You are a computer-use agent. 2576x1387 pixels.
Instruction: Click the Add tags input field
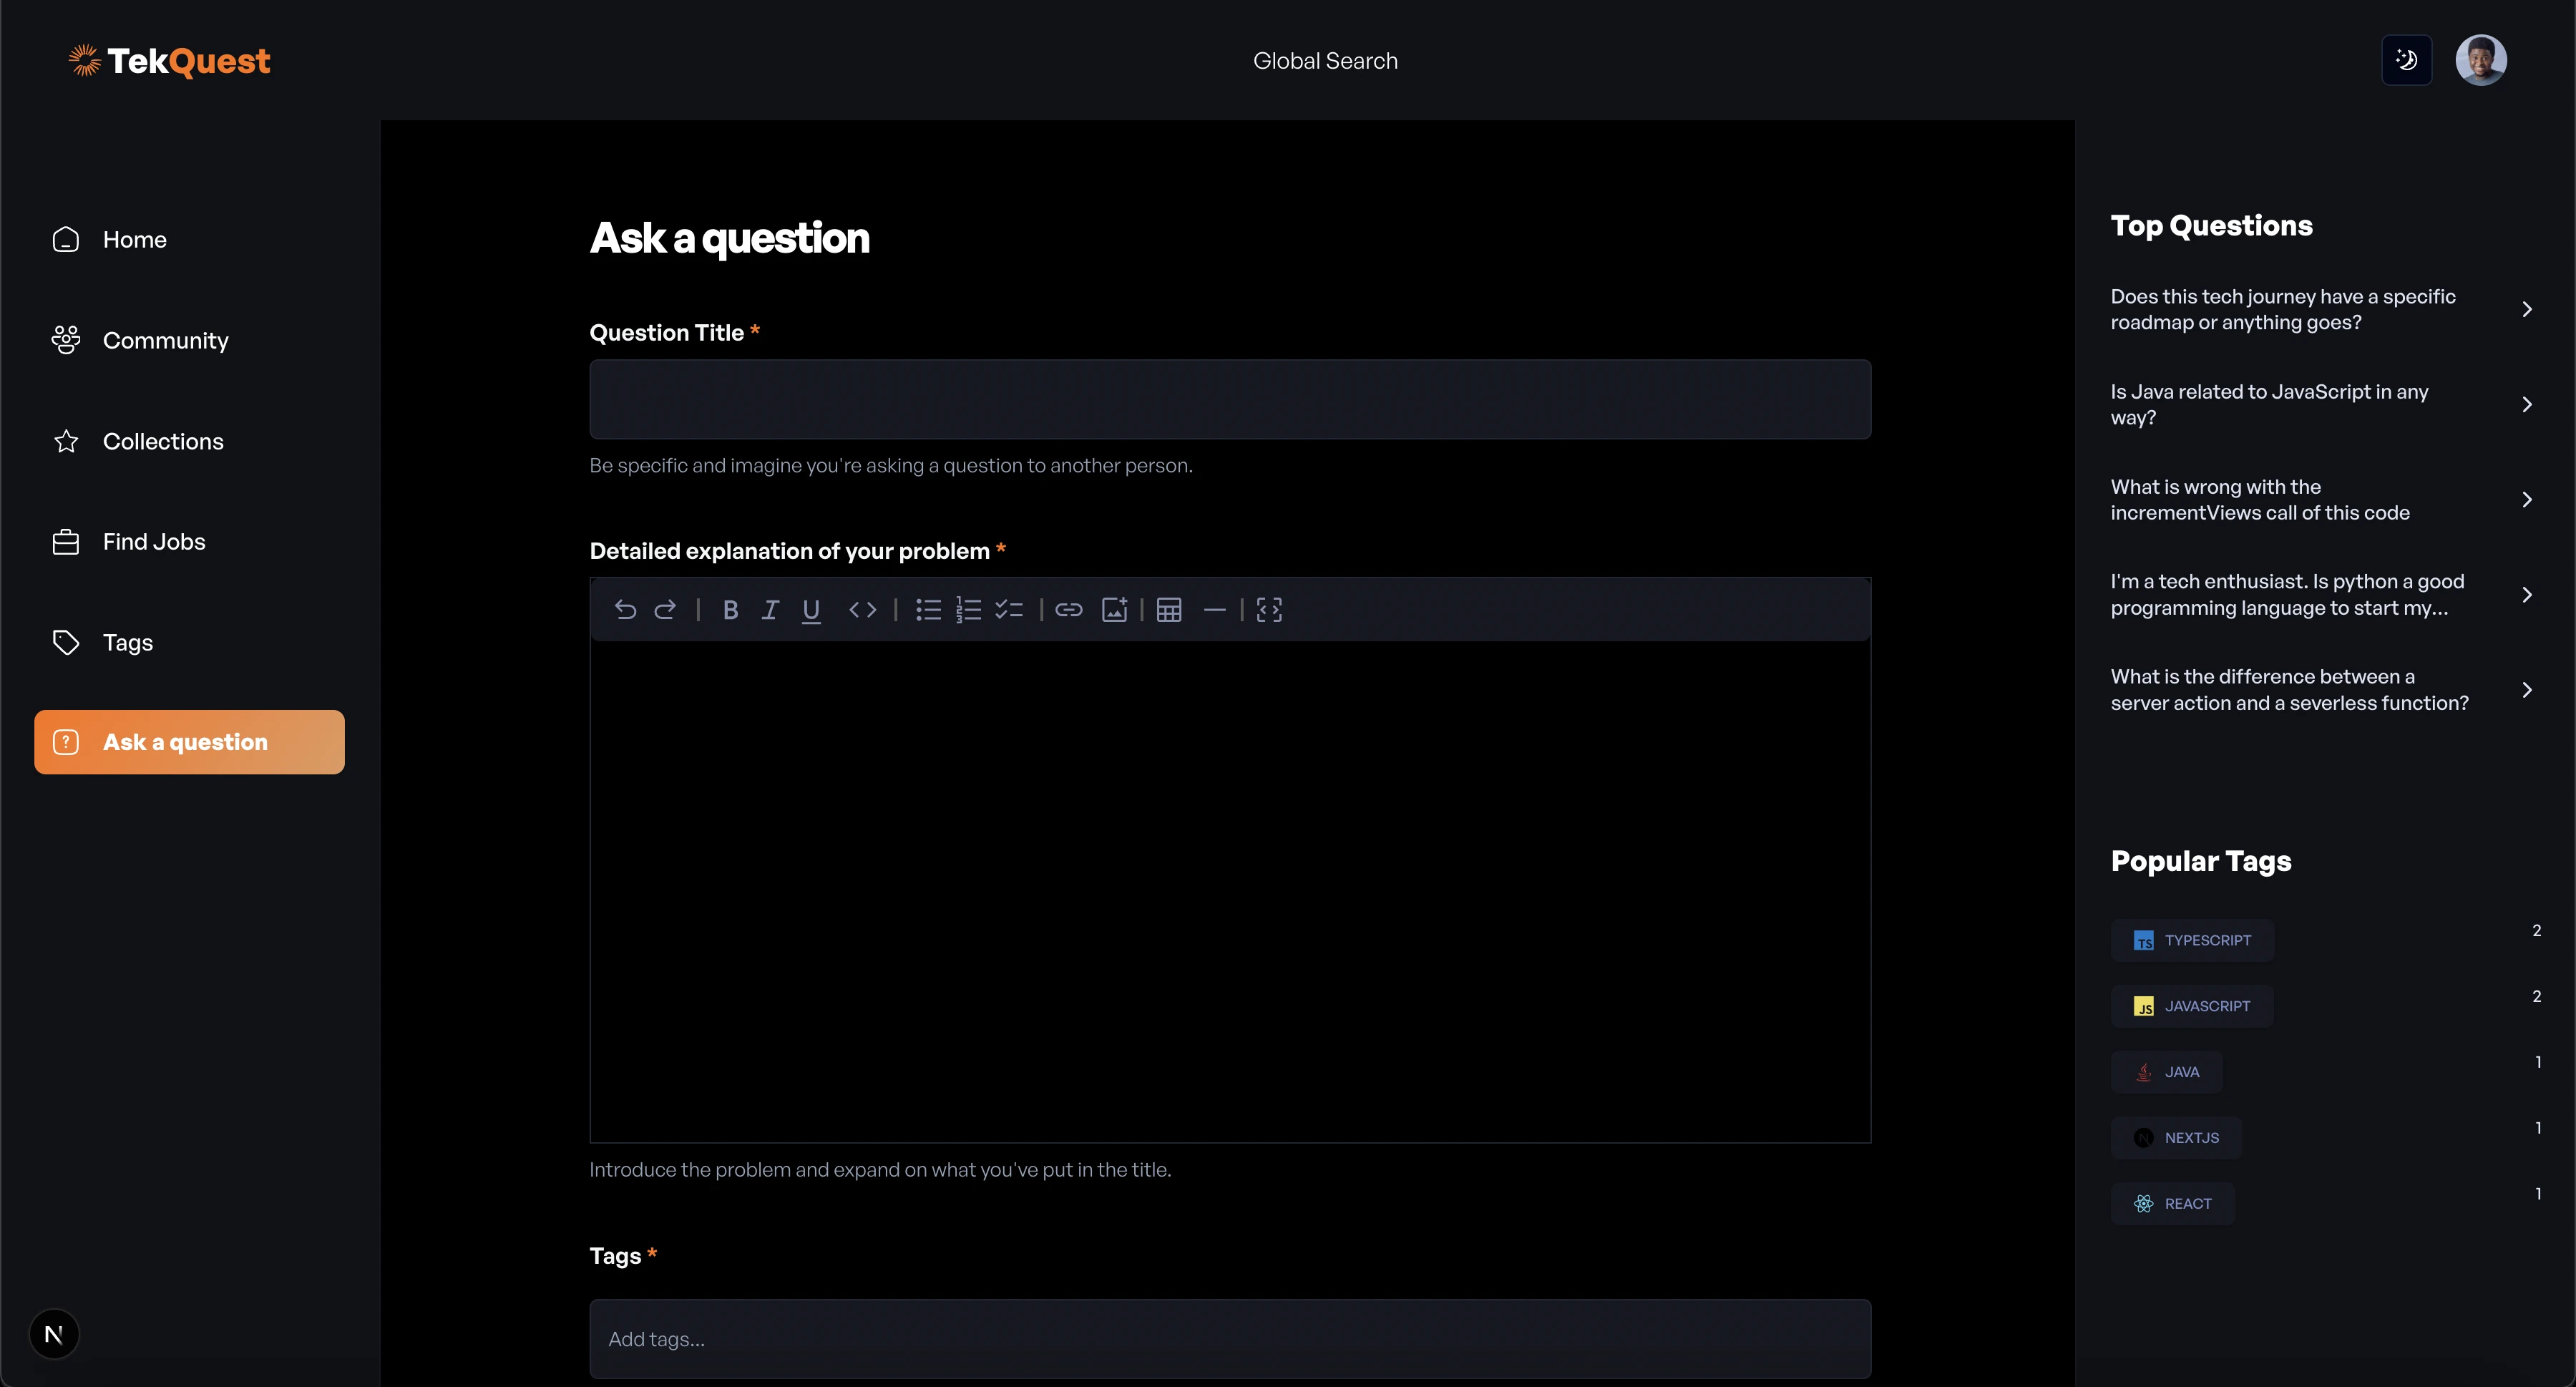coord(1230,1339)
